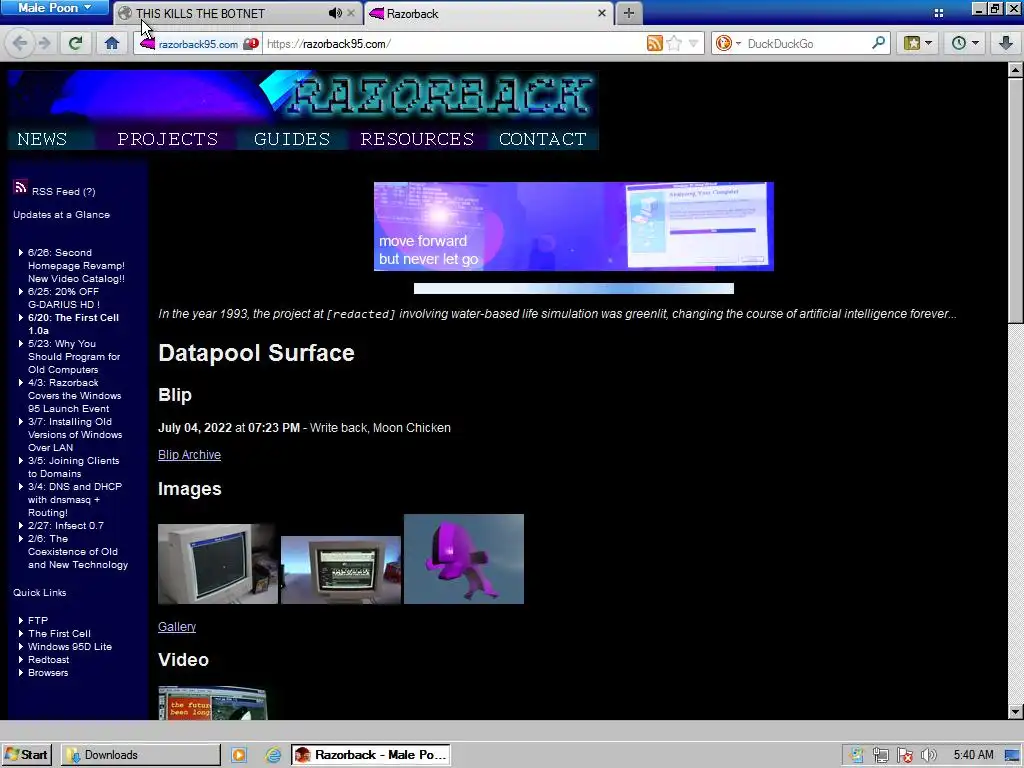Image resolution: width=1024 pixels, height=768 pixels.
Task: Mute the audio on the BOTNET tab
Action: tap(334, 13)
